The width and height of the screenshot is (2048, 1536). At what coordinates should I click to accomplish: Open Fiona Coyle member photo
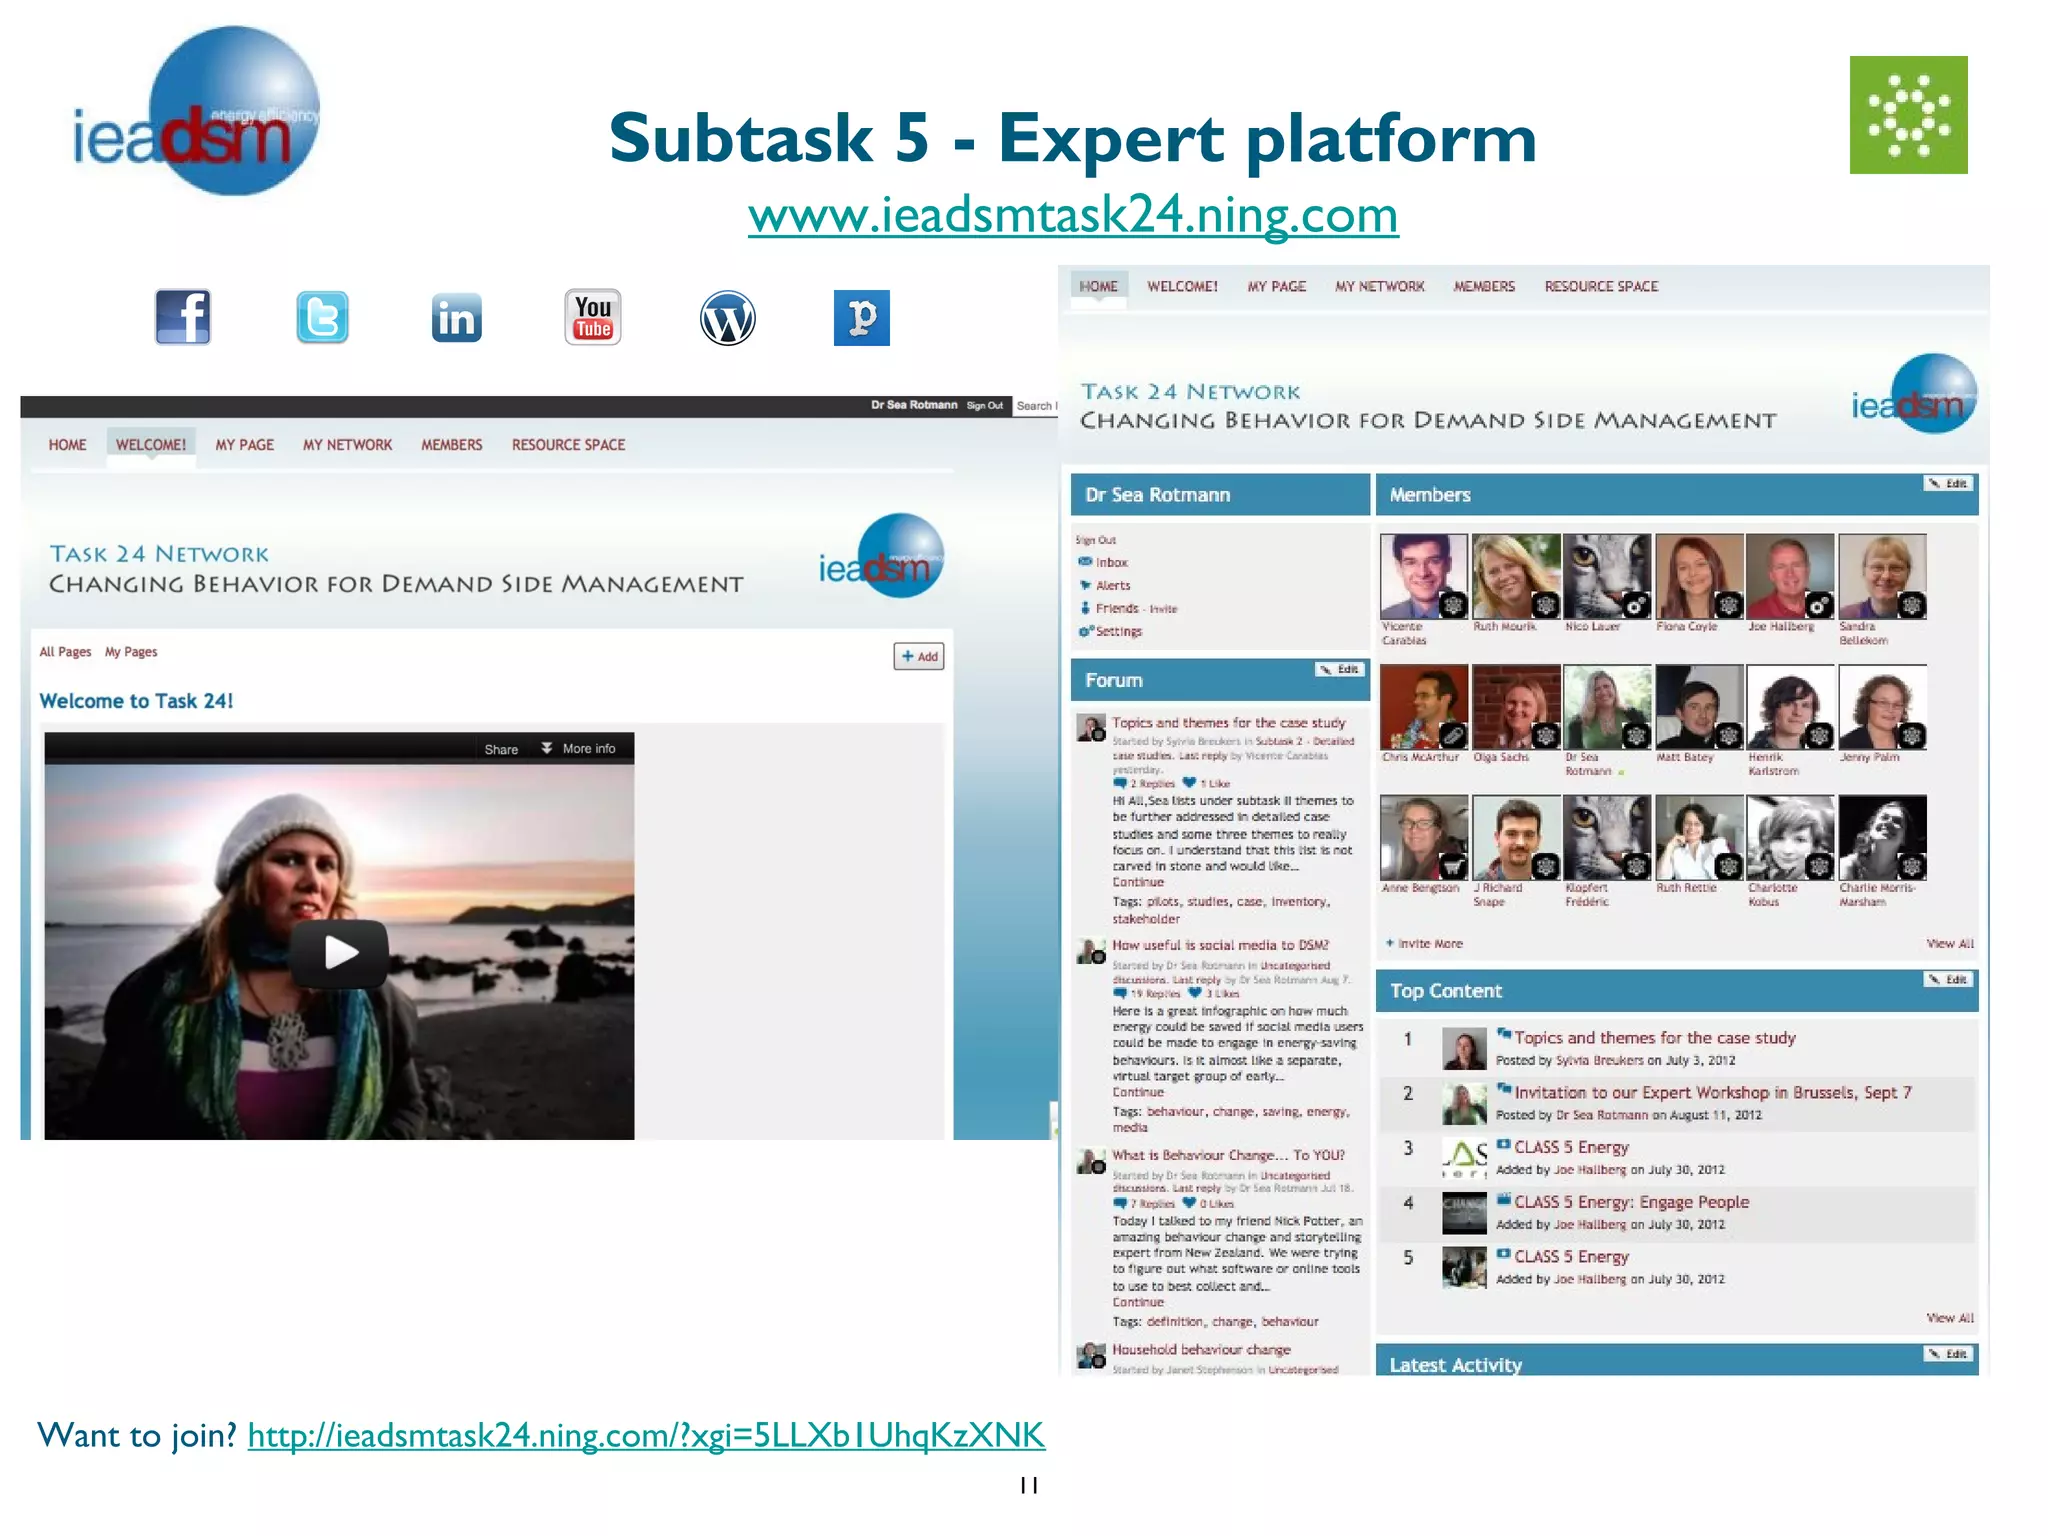1699,577
